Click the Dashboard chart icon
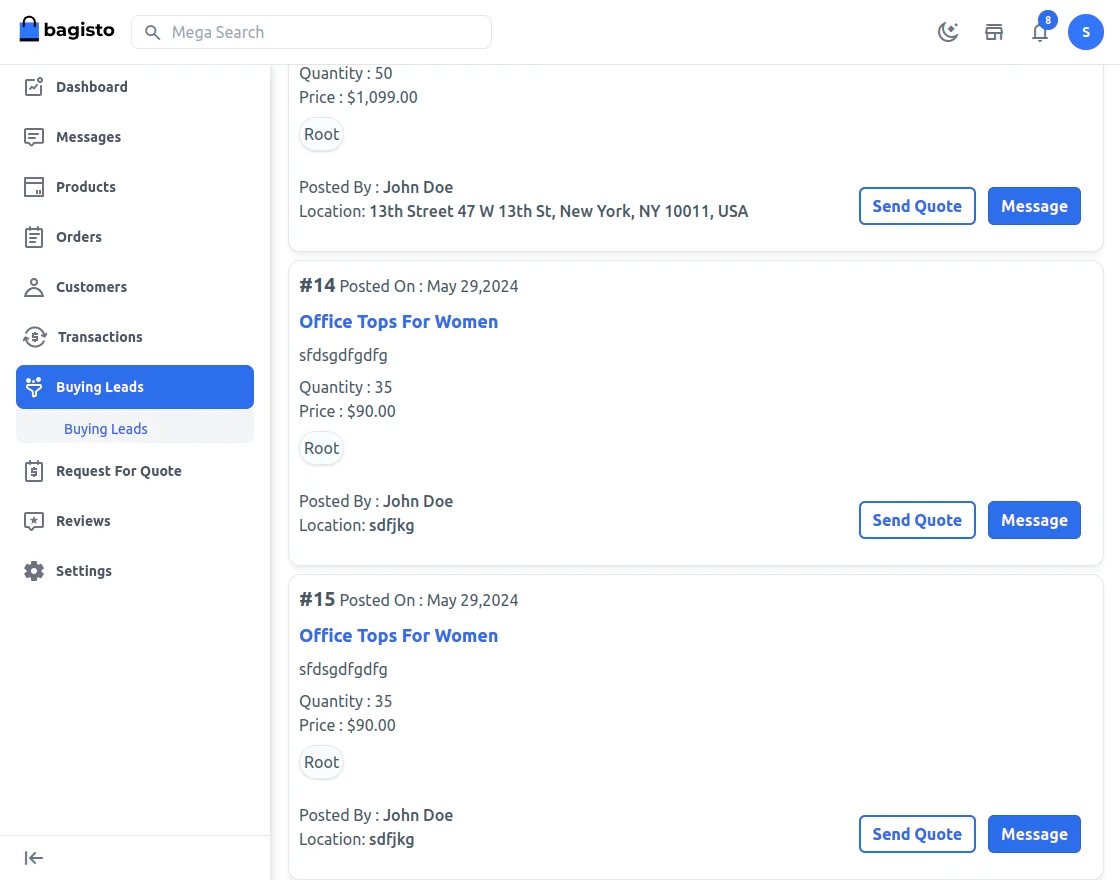Image resolution: width=1120 pixels, height=880 pixels. tap(34, 87)
